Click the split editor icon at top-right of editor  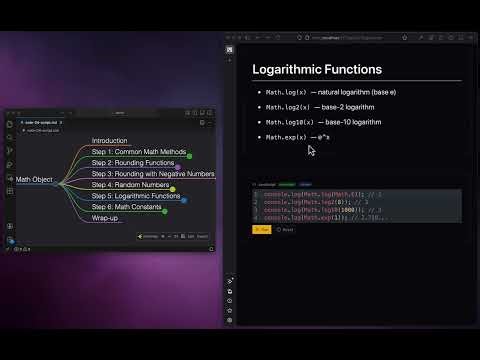[x=202, y=123]
